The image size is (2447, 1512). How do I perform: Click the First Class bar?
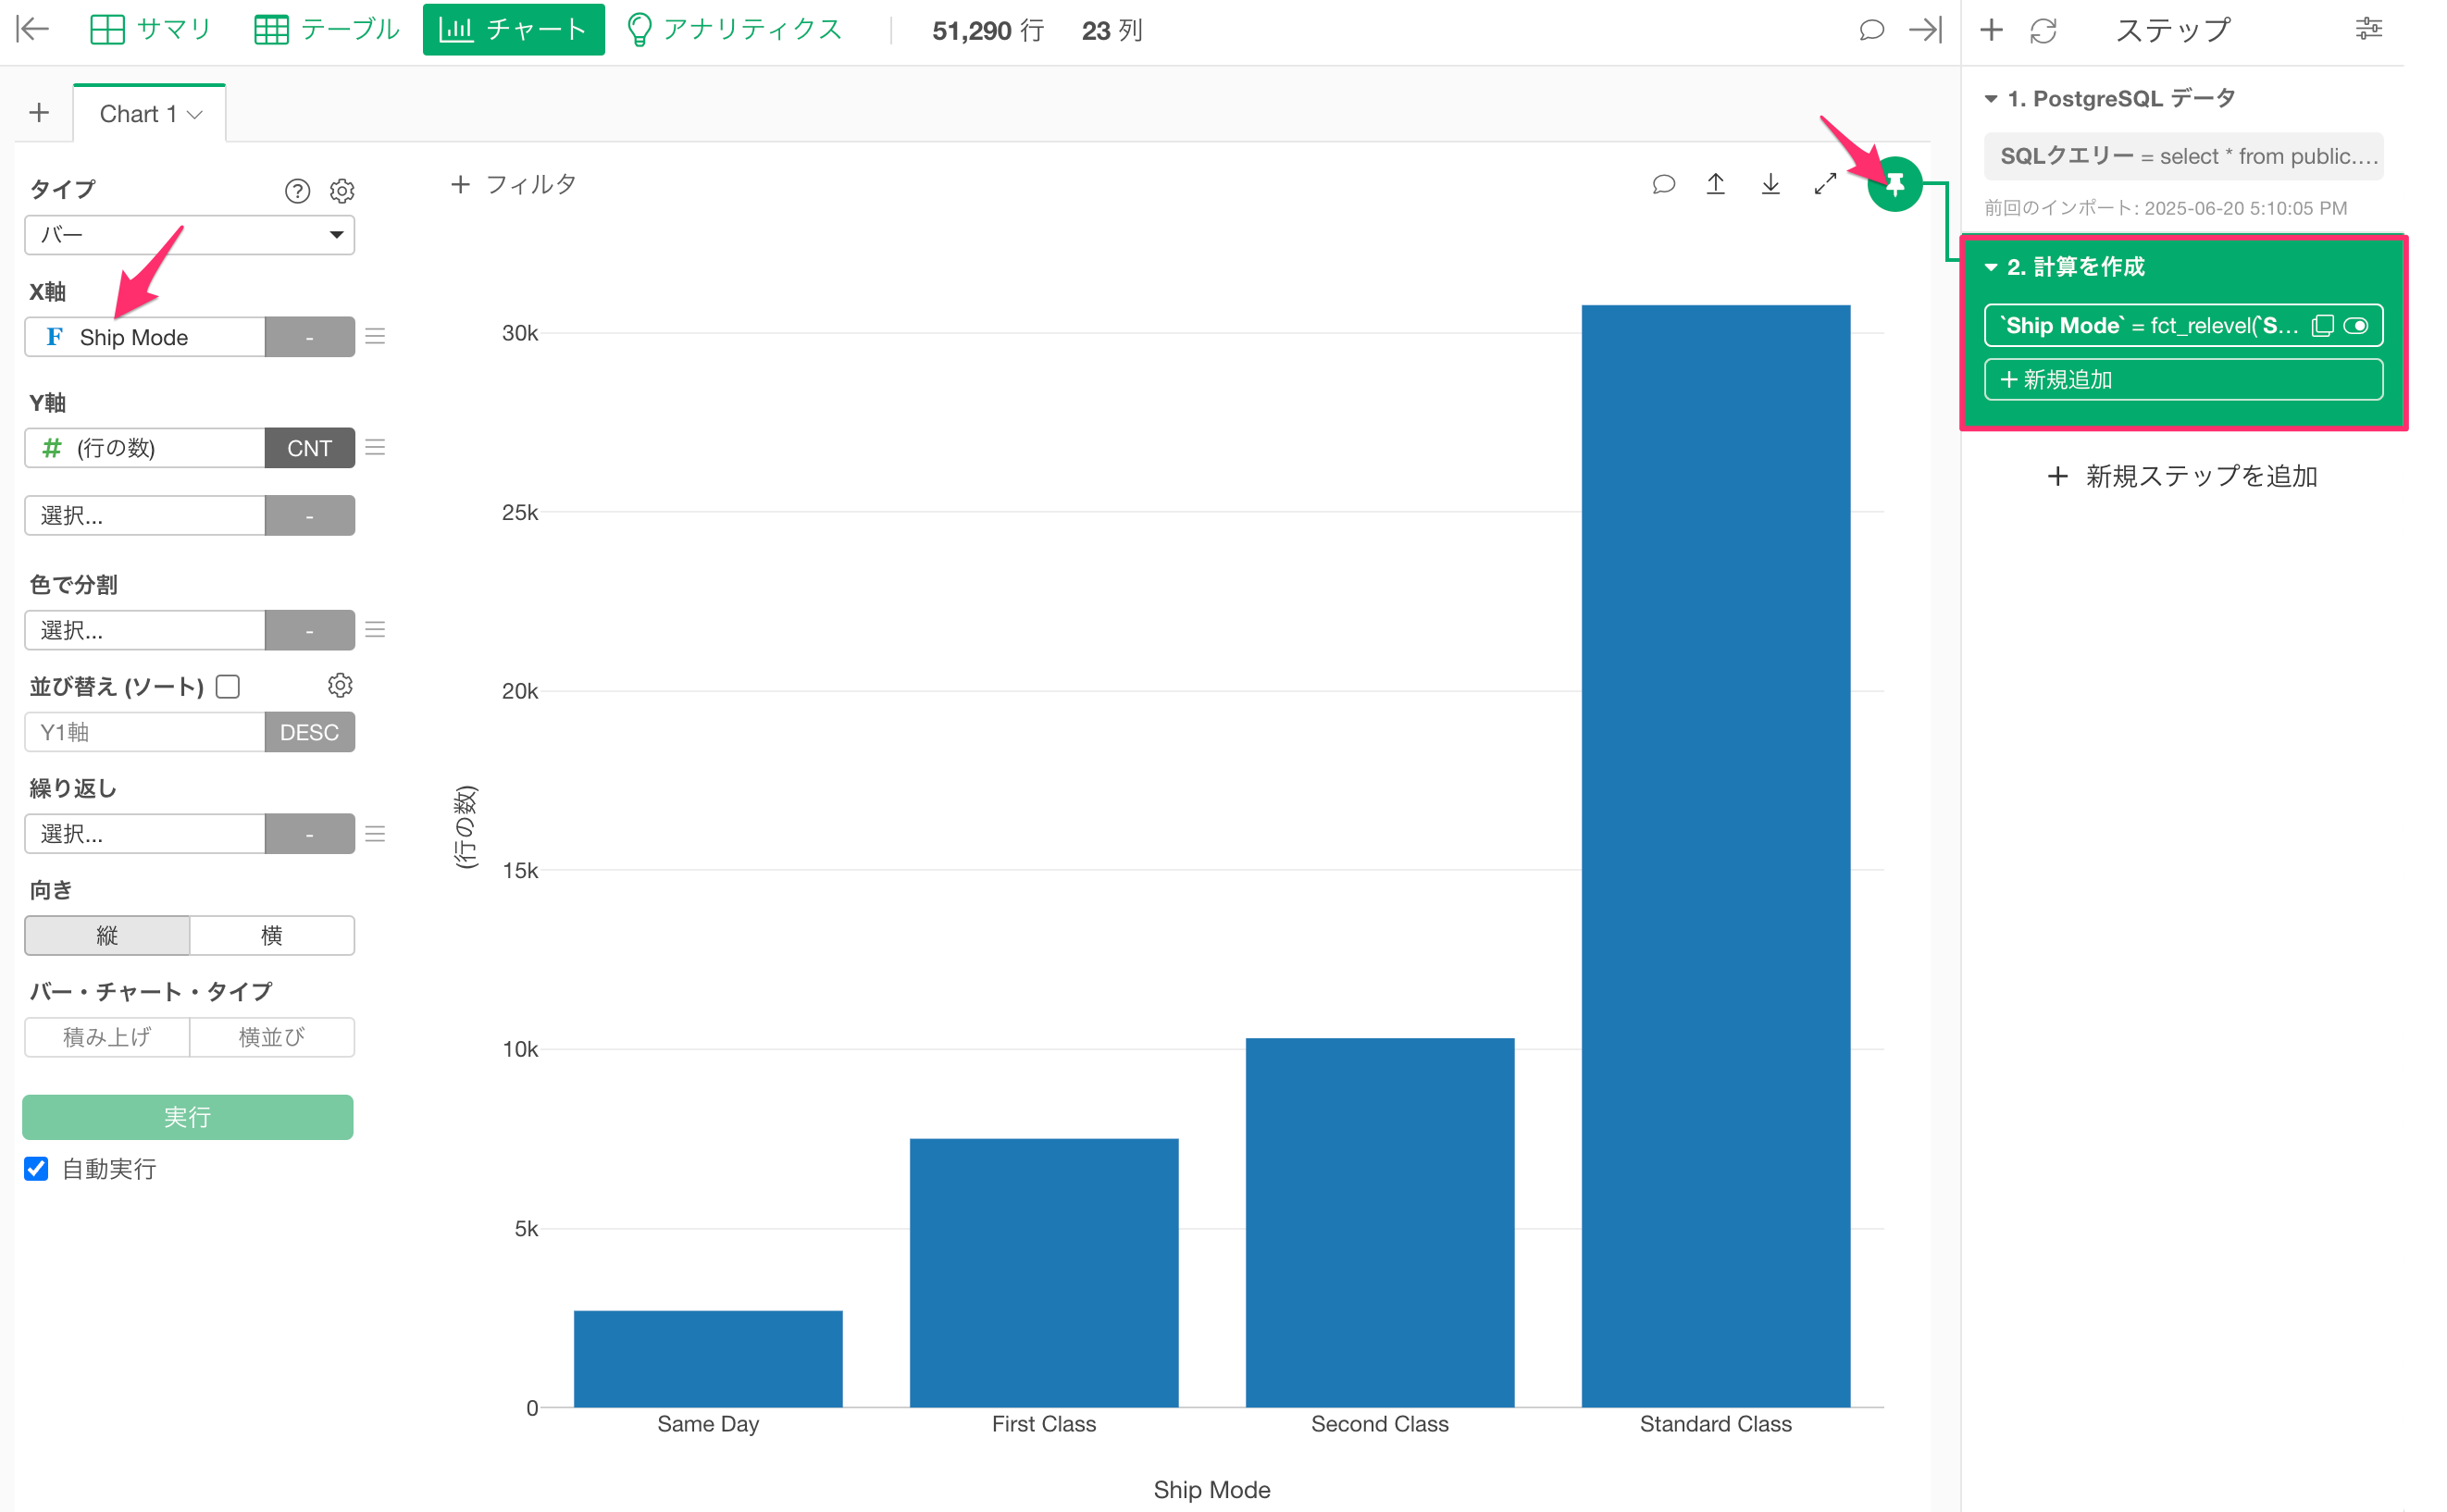pyautogui.click(x=1044, y=1272)
